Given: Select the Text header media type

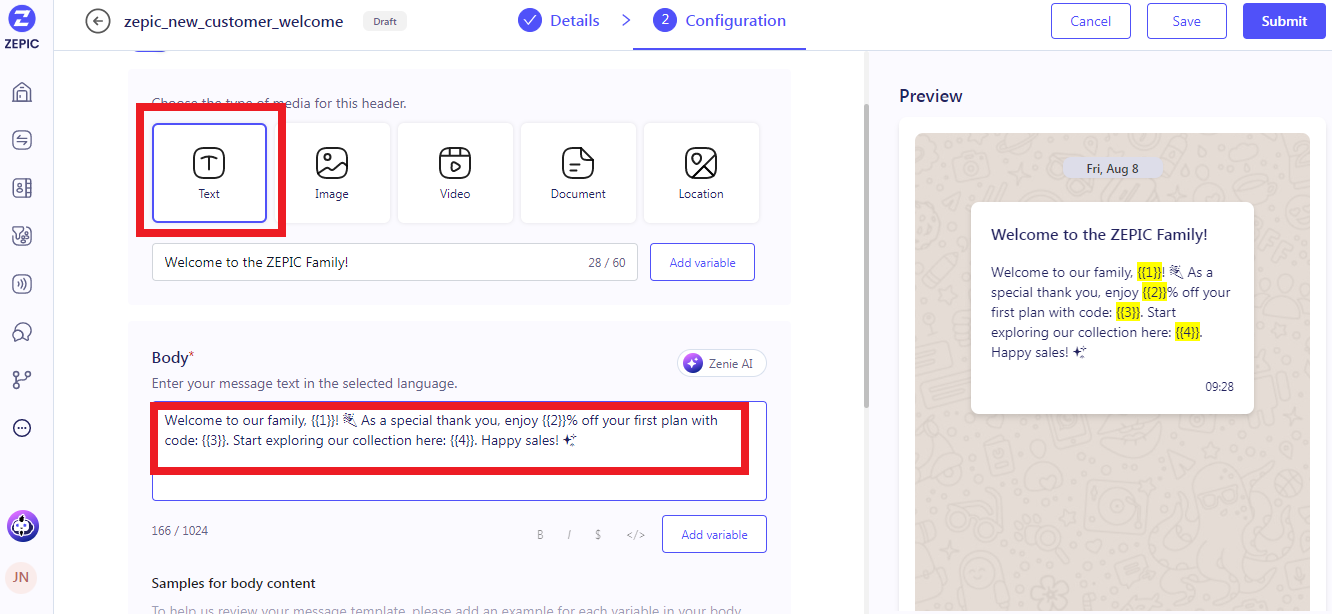Looking at the screenshot, I should (209, 173).
